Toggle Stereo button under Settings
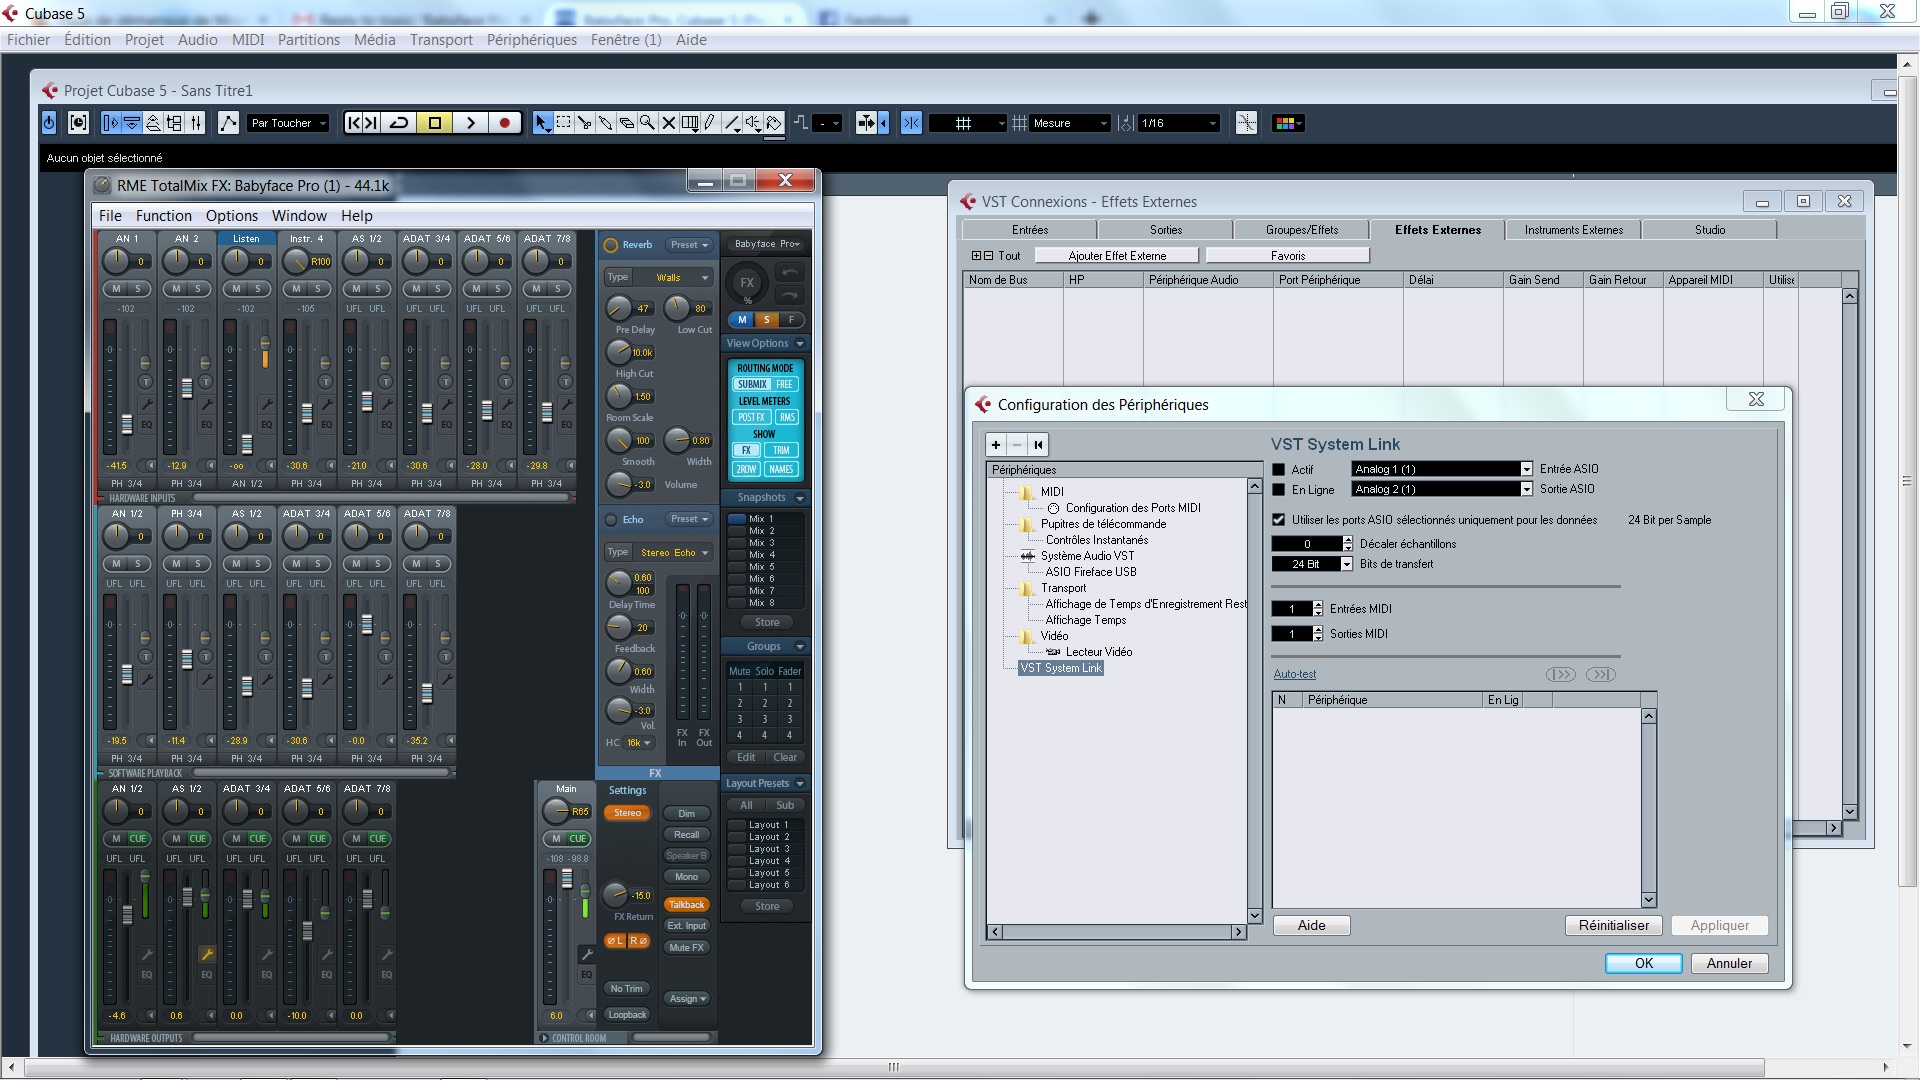 click(627, 813)
